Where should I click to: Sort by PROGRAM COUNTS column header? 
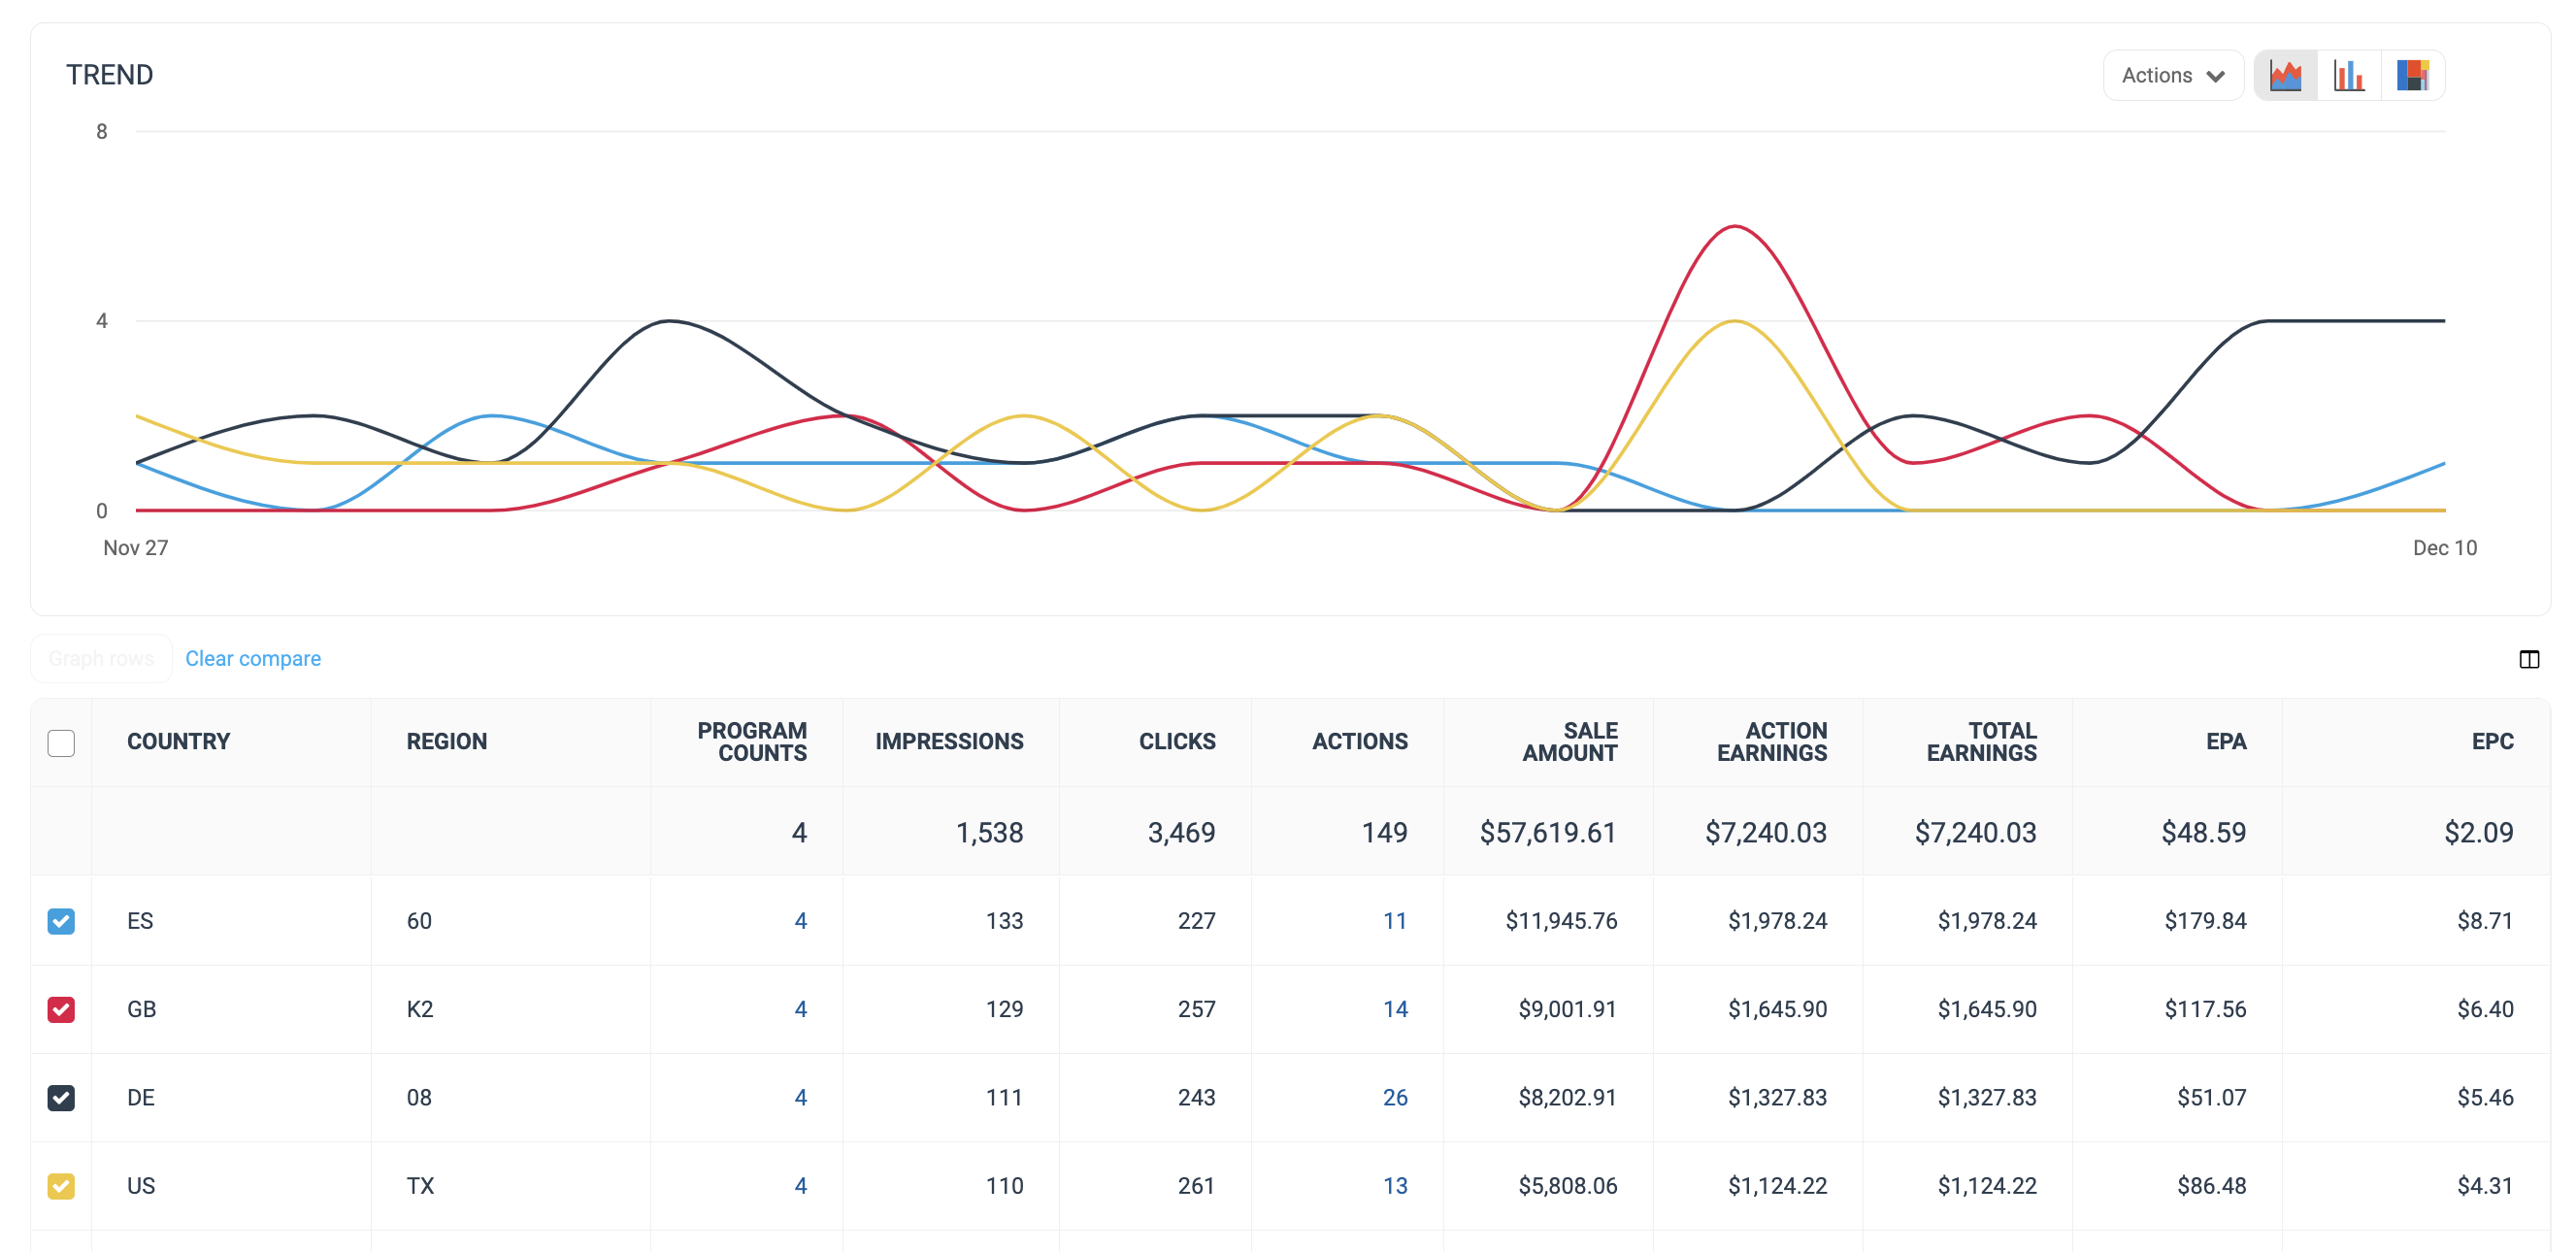(x=752, y=742)
